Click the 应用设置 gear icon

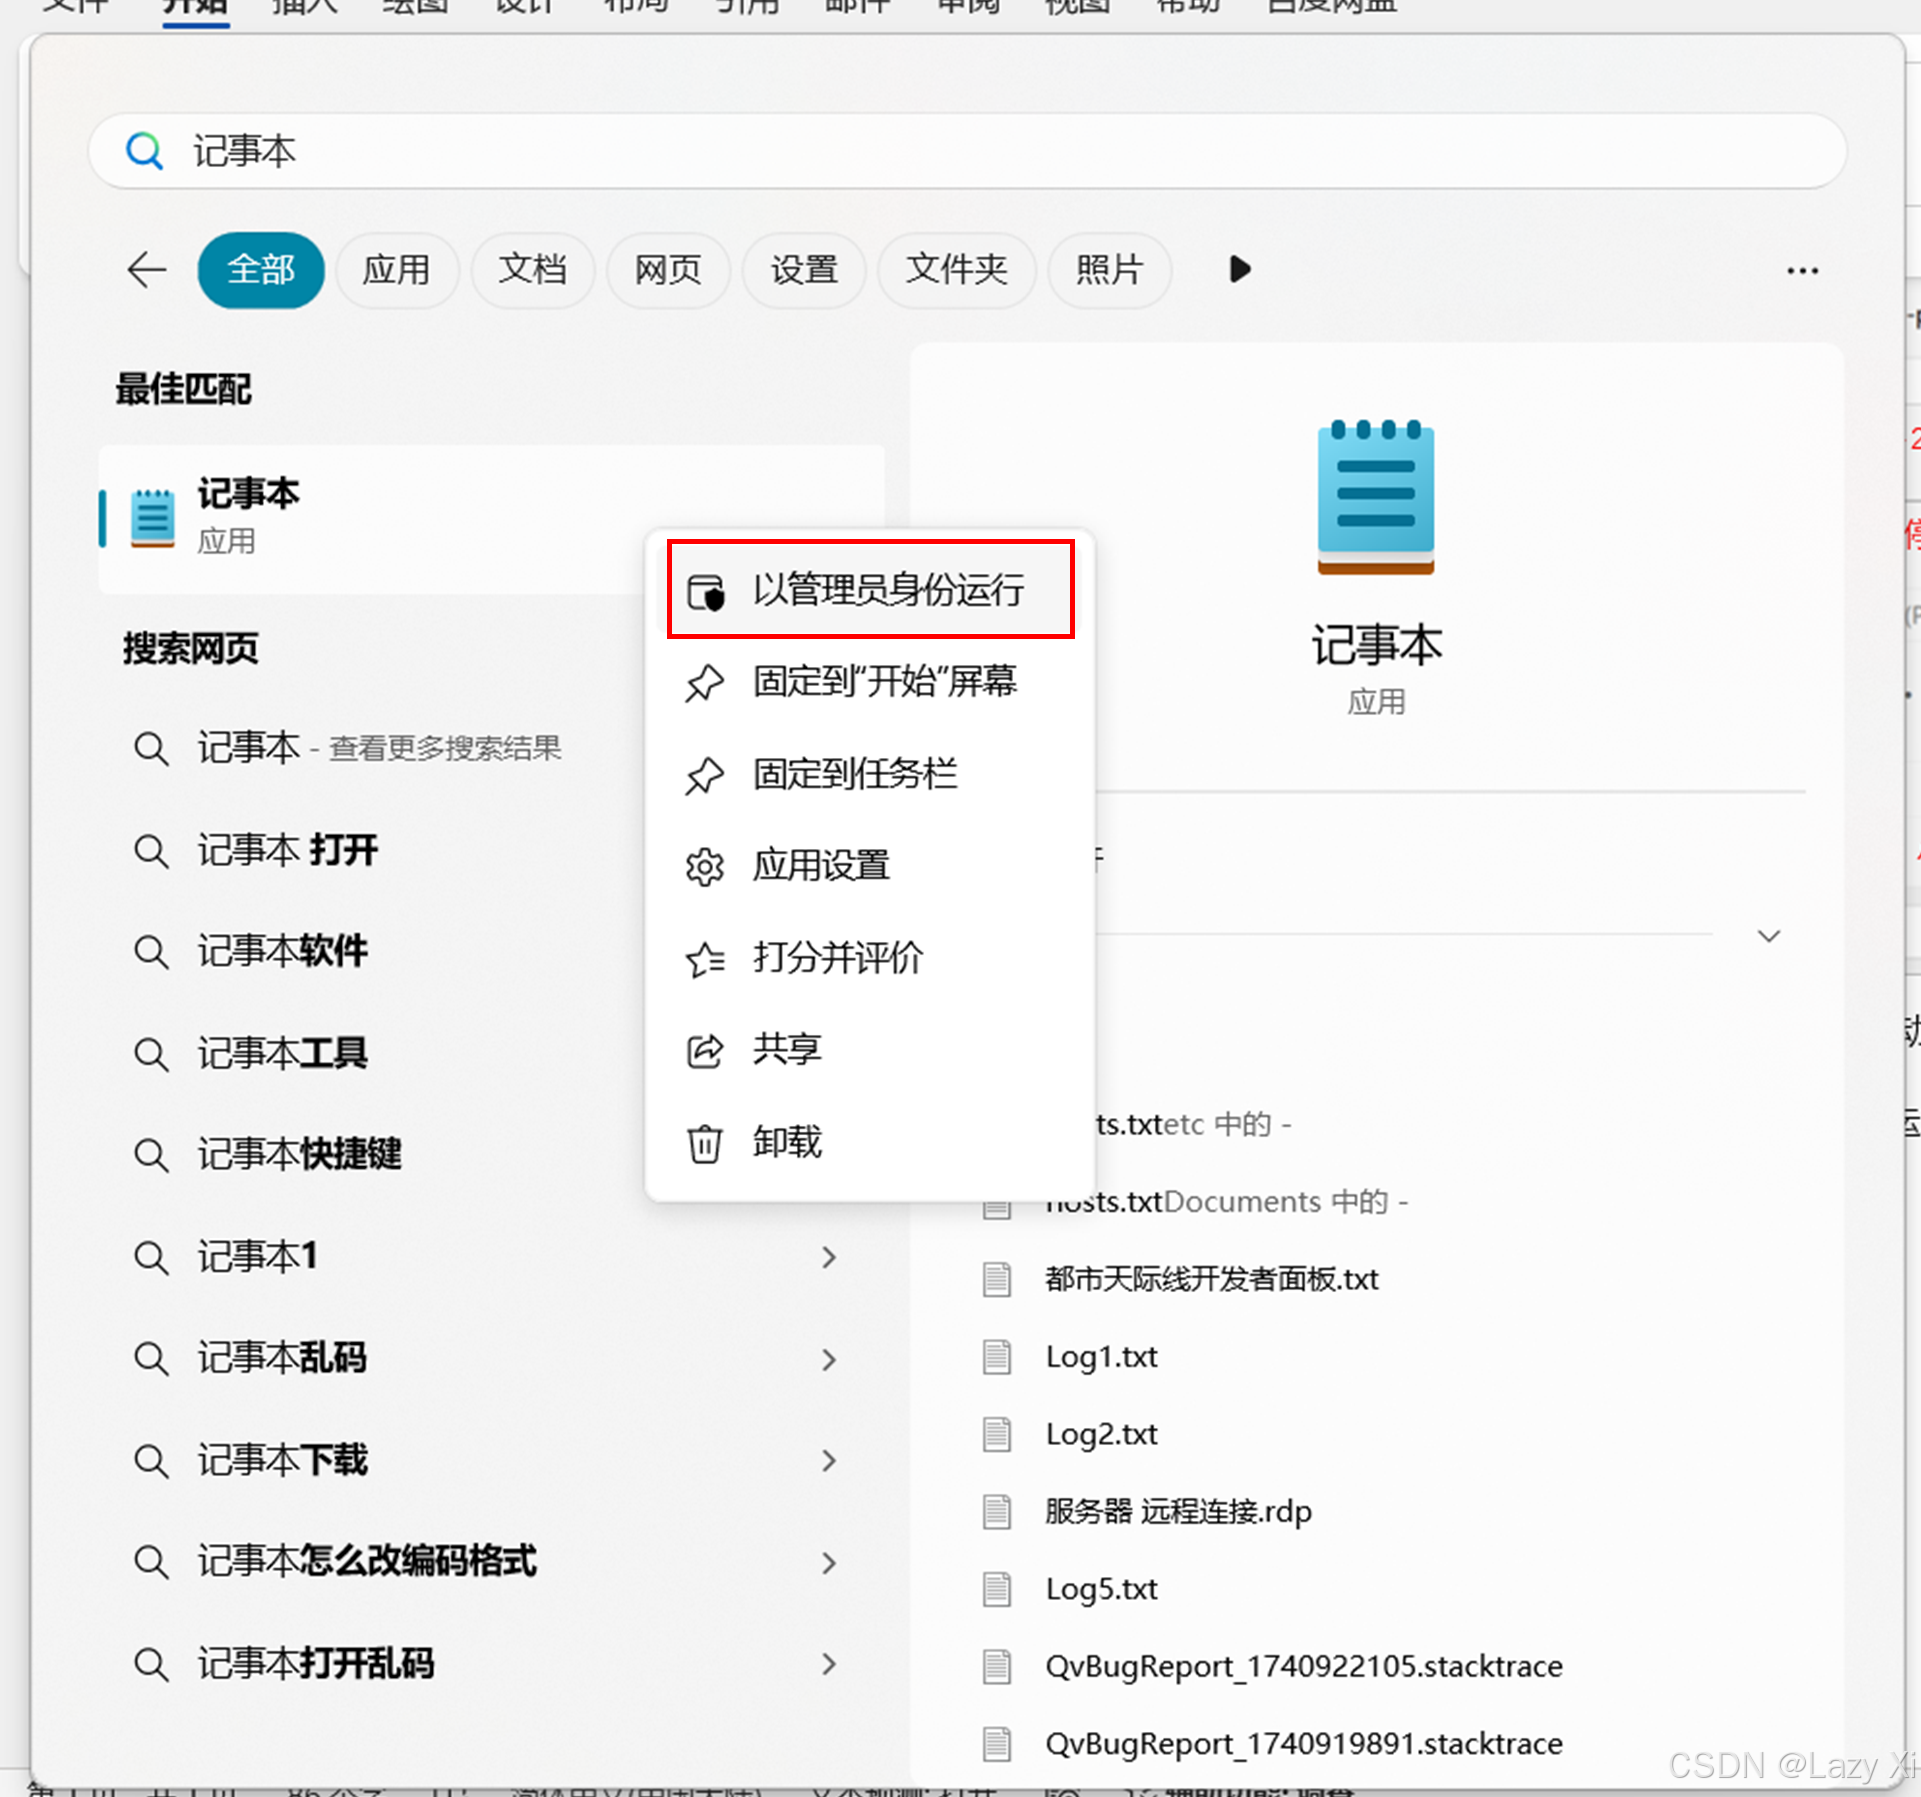point(704,866)
